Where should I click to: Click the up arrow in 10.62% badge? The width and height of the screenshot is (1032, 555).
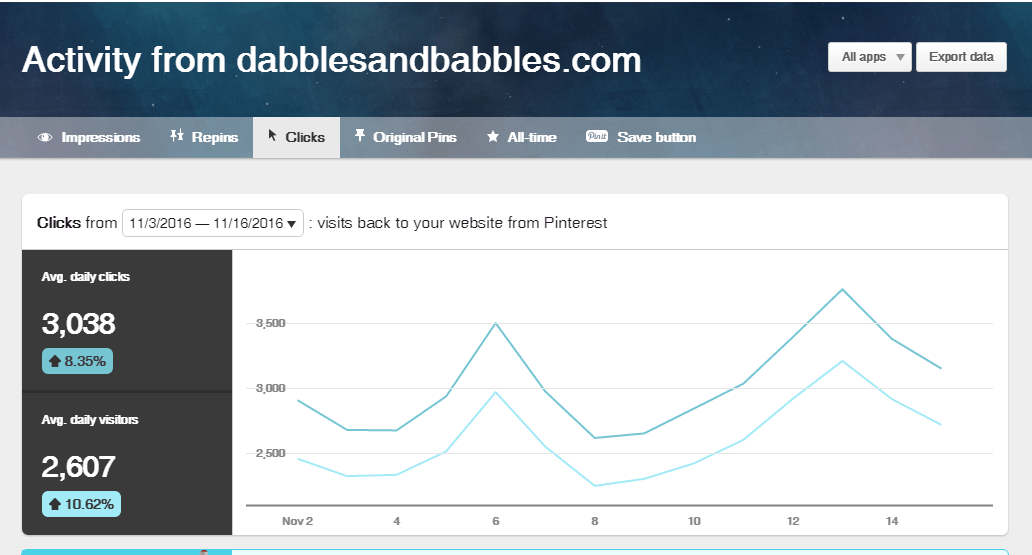coord(55,504)
